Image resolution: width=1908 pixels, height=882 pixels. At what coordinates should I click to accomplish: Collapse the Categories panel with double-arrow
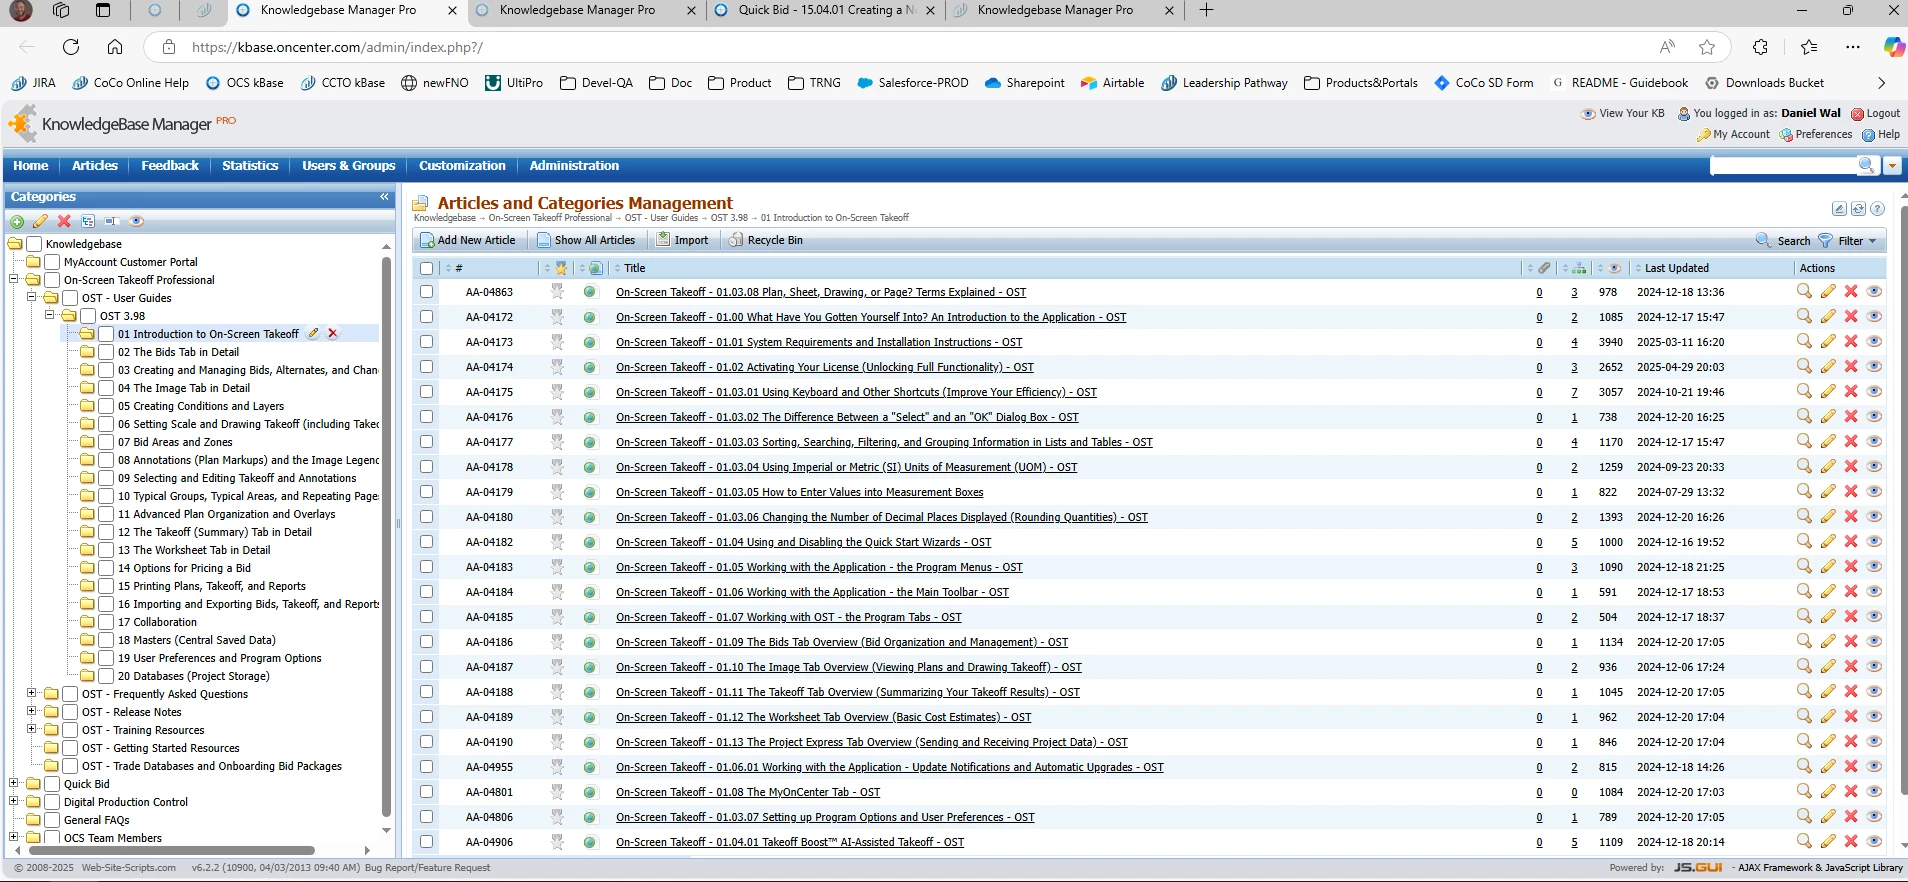(x=384, y=197)
